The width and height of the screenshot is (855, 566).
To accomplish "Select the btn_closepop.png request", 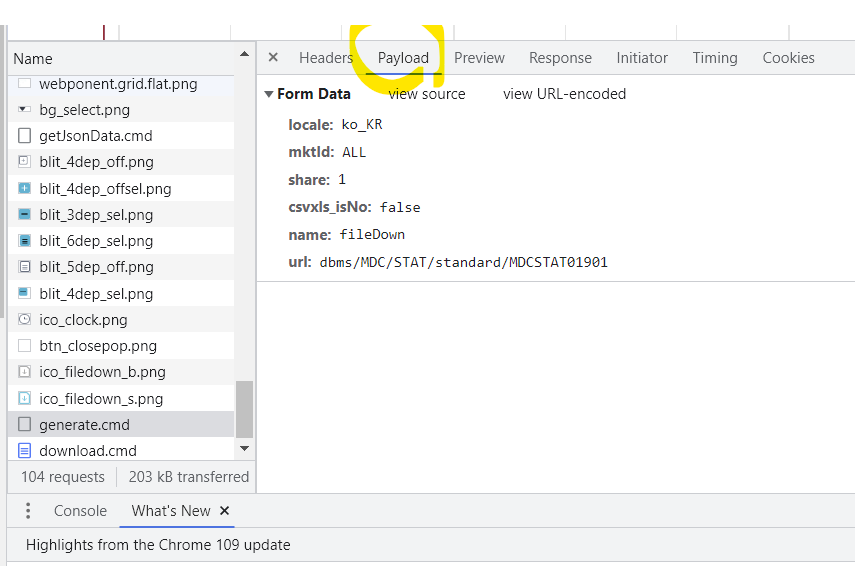I will pos(121,346).
